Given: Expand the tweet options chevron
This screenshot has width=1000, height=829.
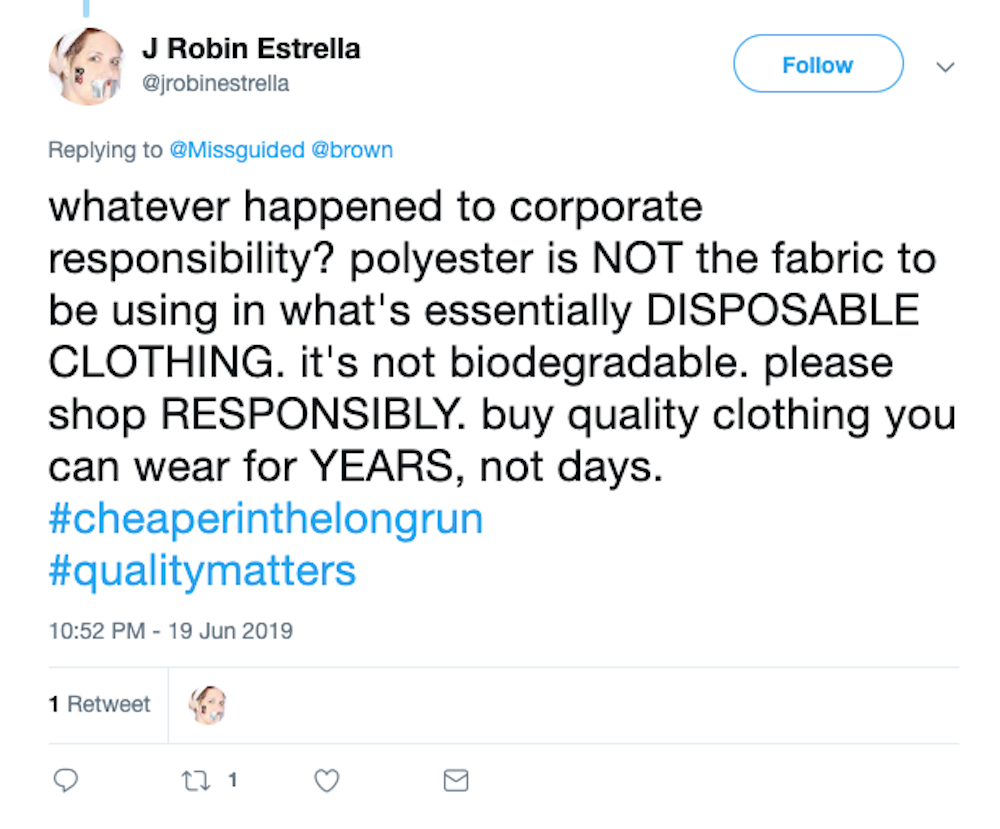Looking at the screenshot, I should [945, 67].
